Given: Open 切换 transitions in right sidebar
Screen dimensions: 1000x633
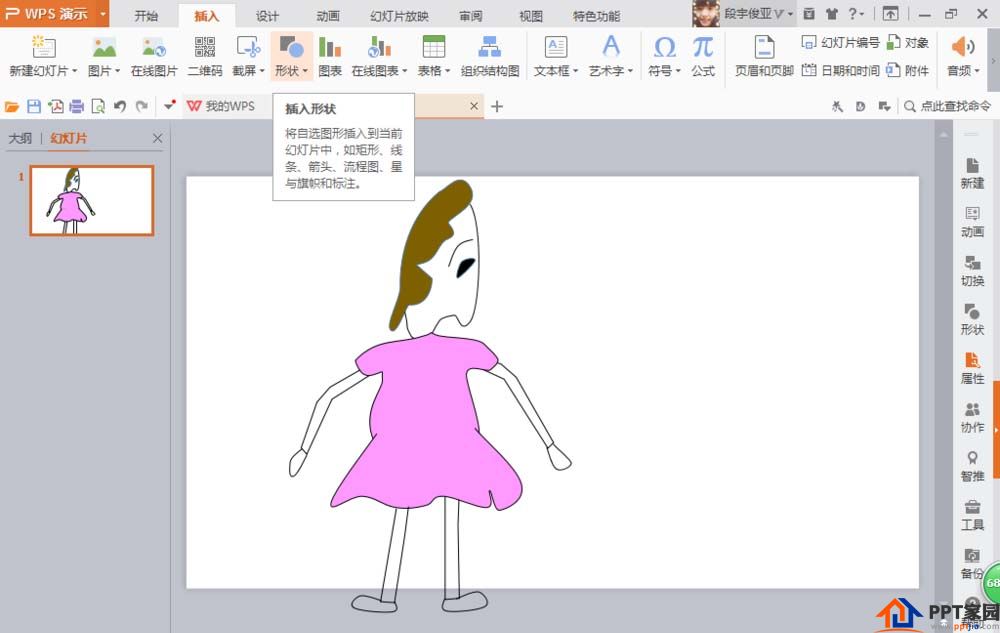Looking at the screenshot, I should [972, 271].
